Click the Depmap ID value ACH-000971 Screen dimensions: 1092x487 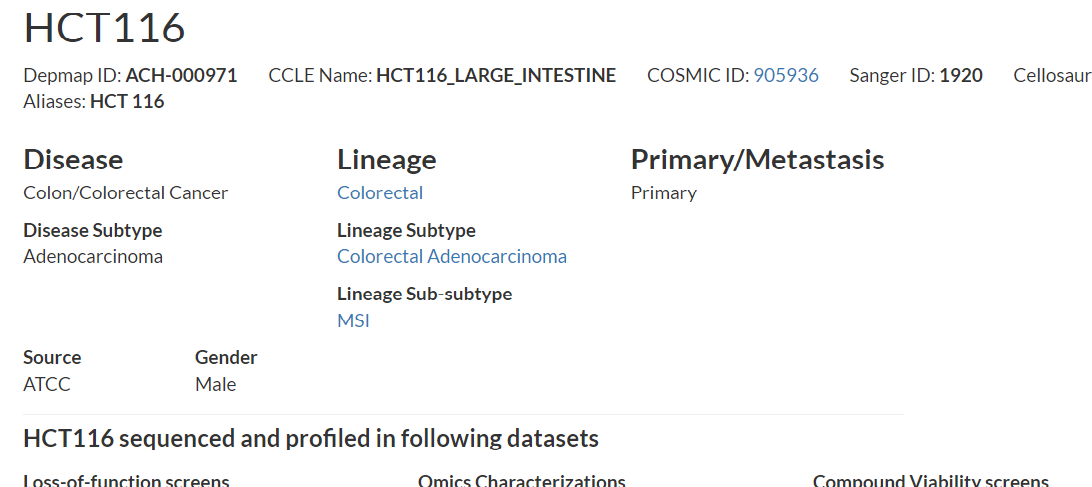[x=181, y=75]
